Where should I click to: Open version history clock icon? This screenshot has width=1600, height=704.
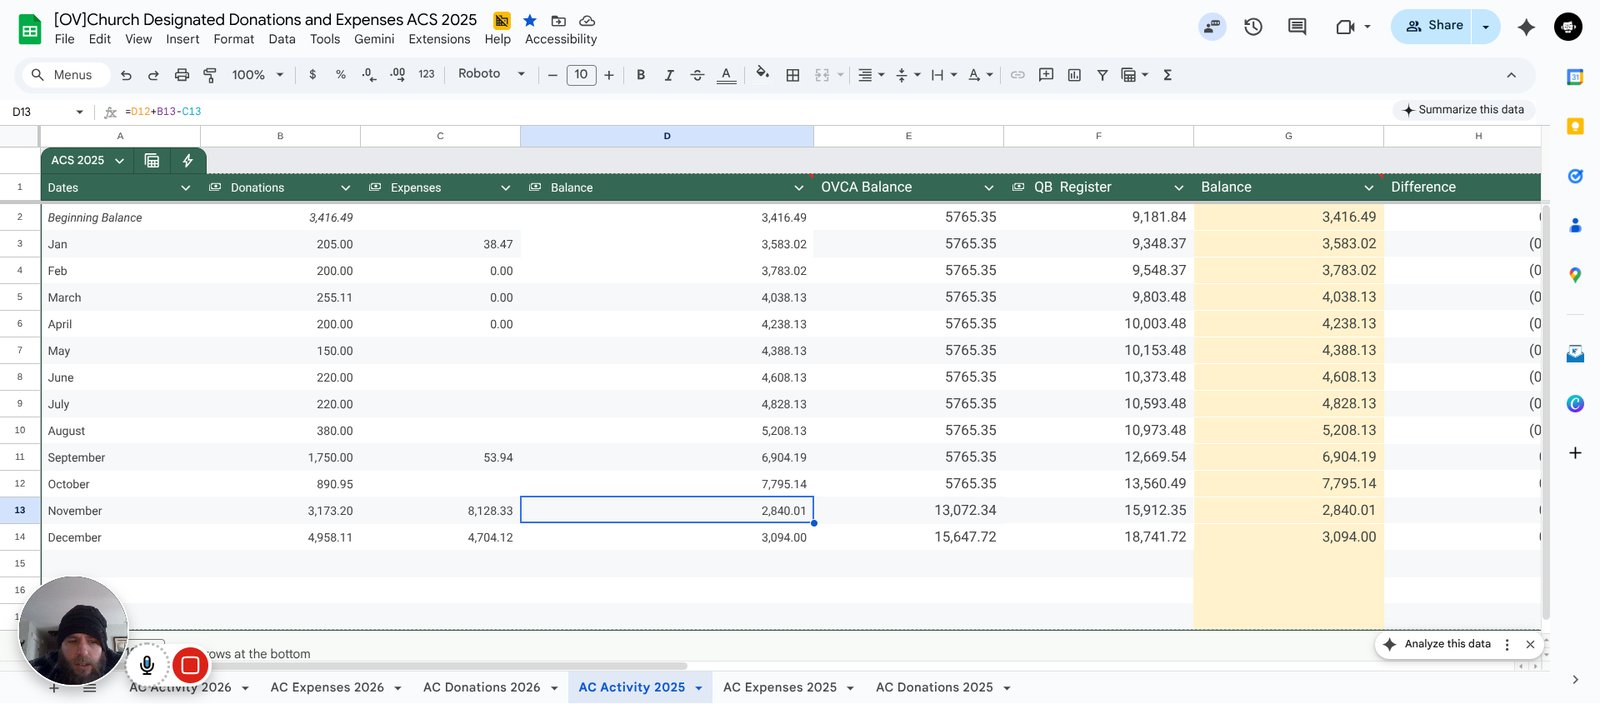[x=1253, y=27]
